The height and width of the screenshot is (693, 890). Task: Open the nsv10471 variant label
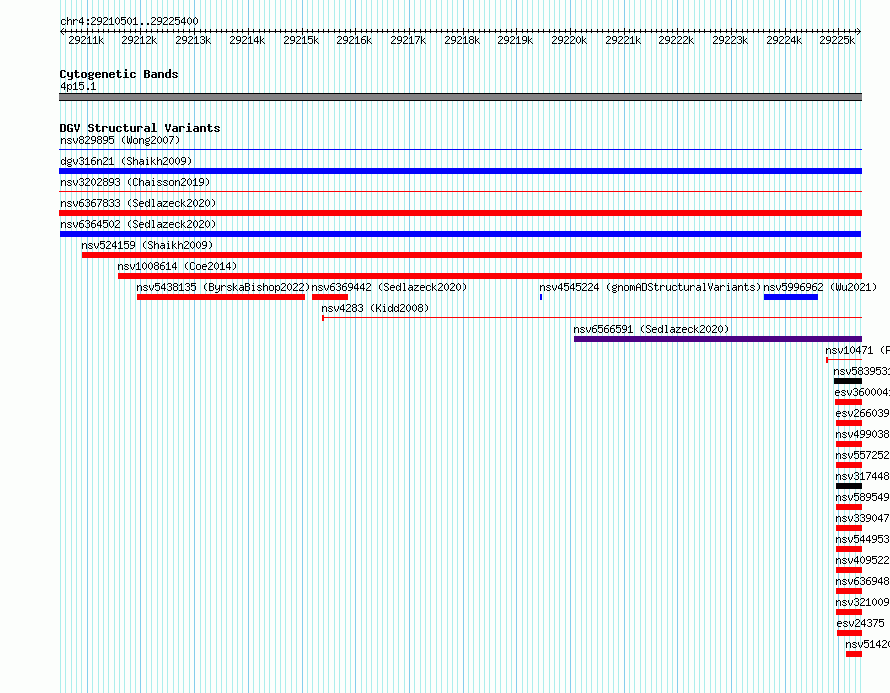pos(857,350)
